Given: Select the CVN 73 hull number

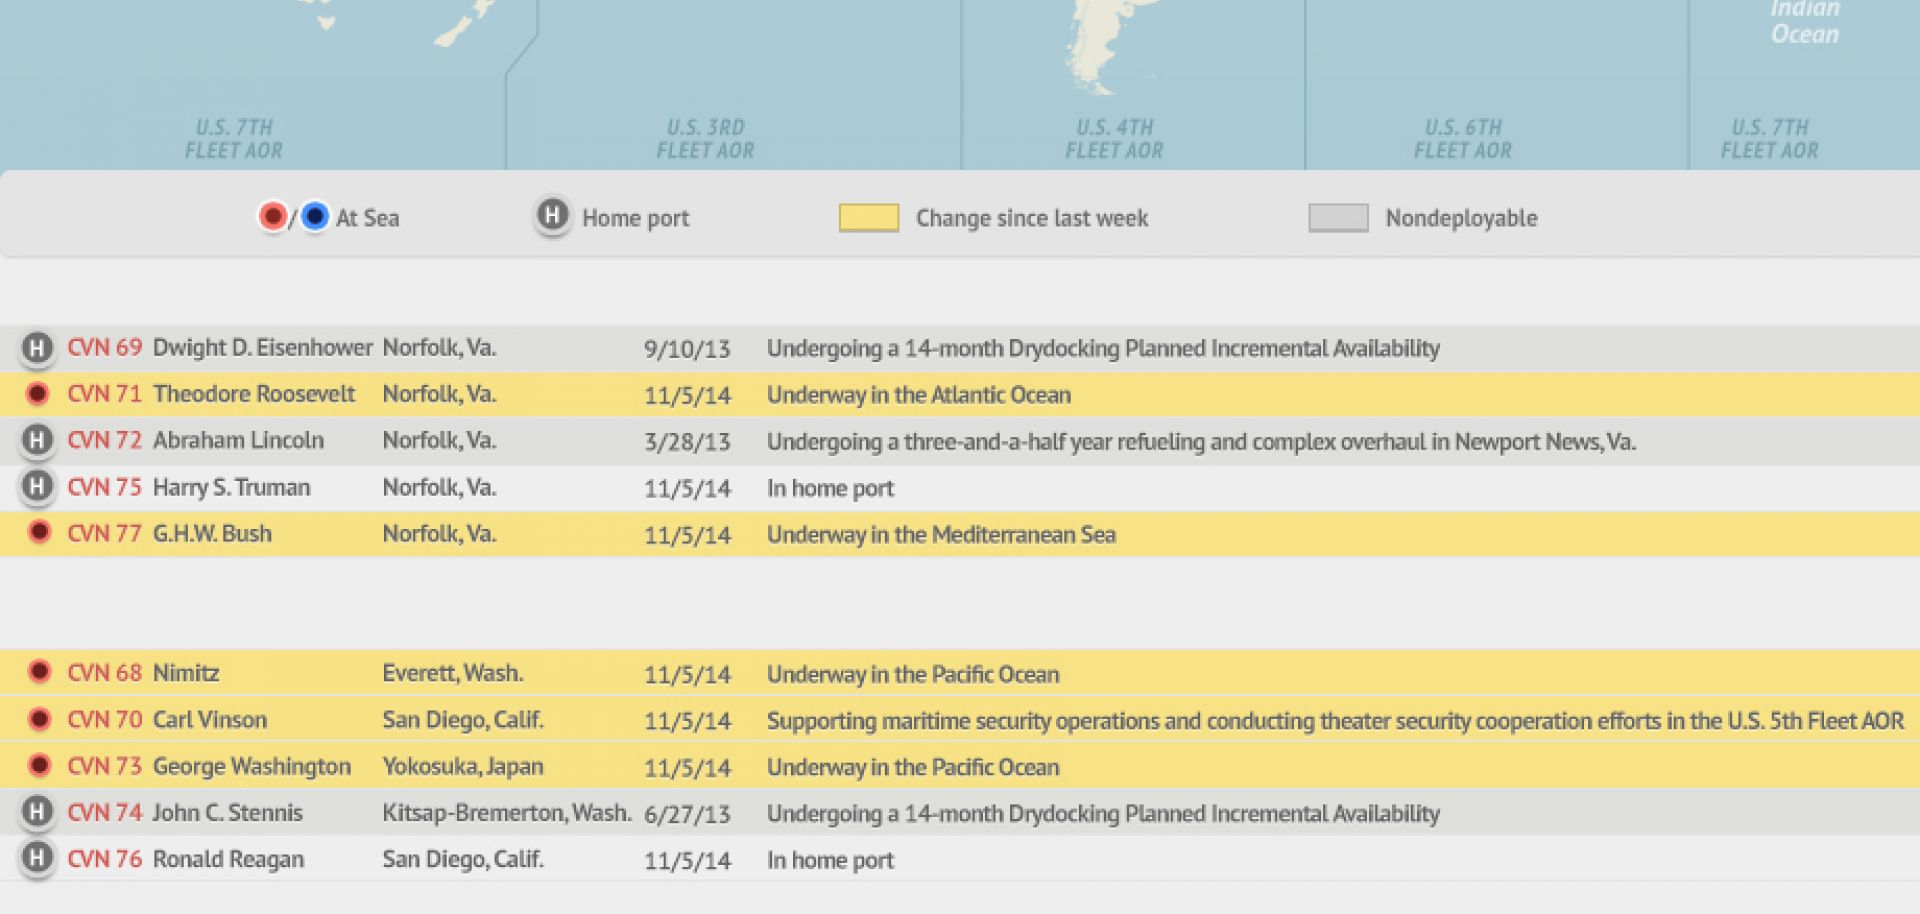Looking at the screenshot, I should (105, 766).
